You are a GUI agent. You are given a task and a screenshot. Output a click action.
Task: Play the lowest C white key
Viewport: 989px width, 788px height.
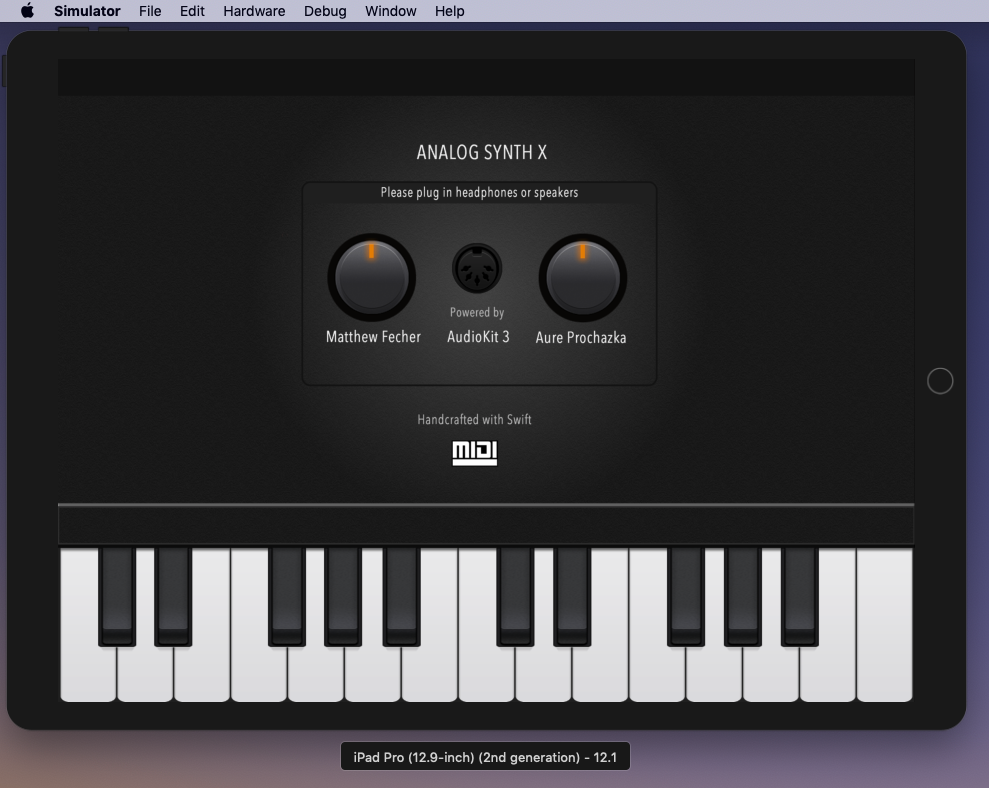click(x=88, y=672)
